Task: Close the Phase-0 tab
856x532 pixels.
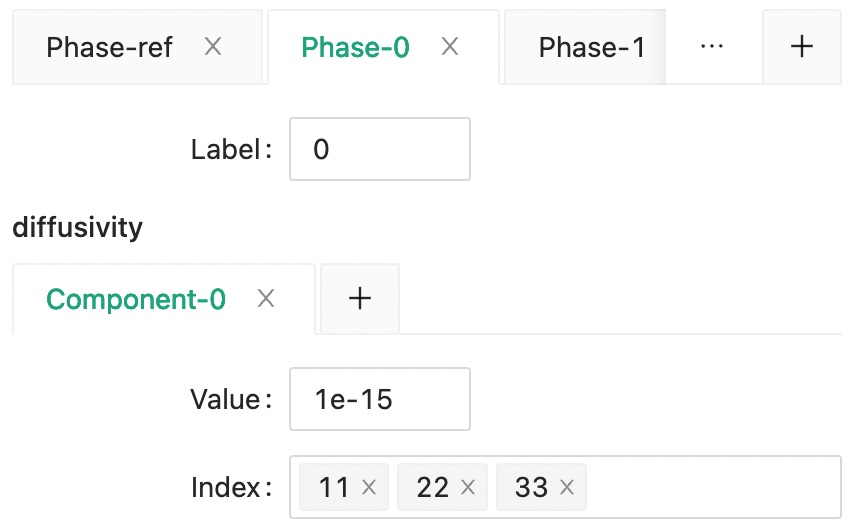Action: [450, 47]
